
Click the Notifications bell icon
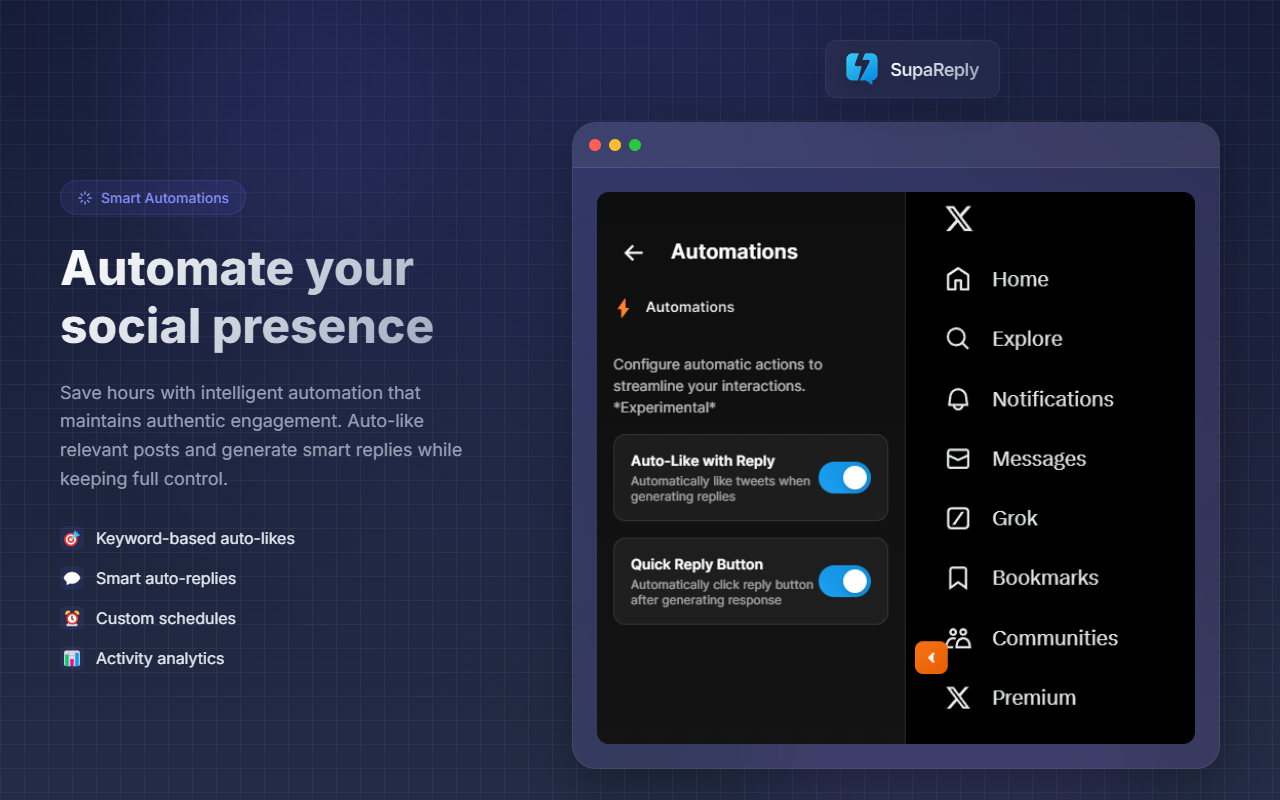tap(958, 399)
